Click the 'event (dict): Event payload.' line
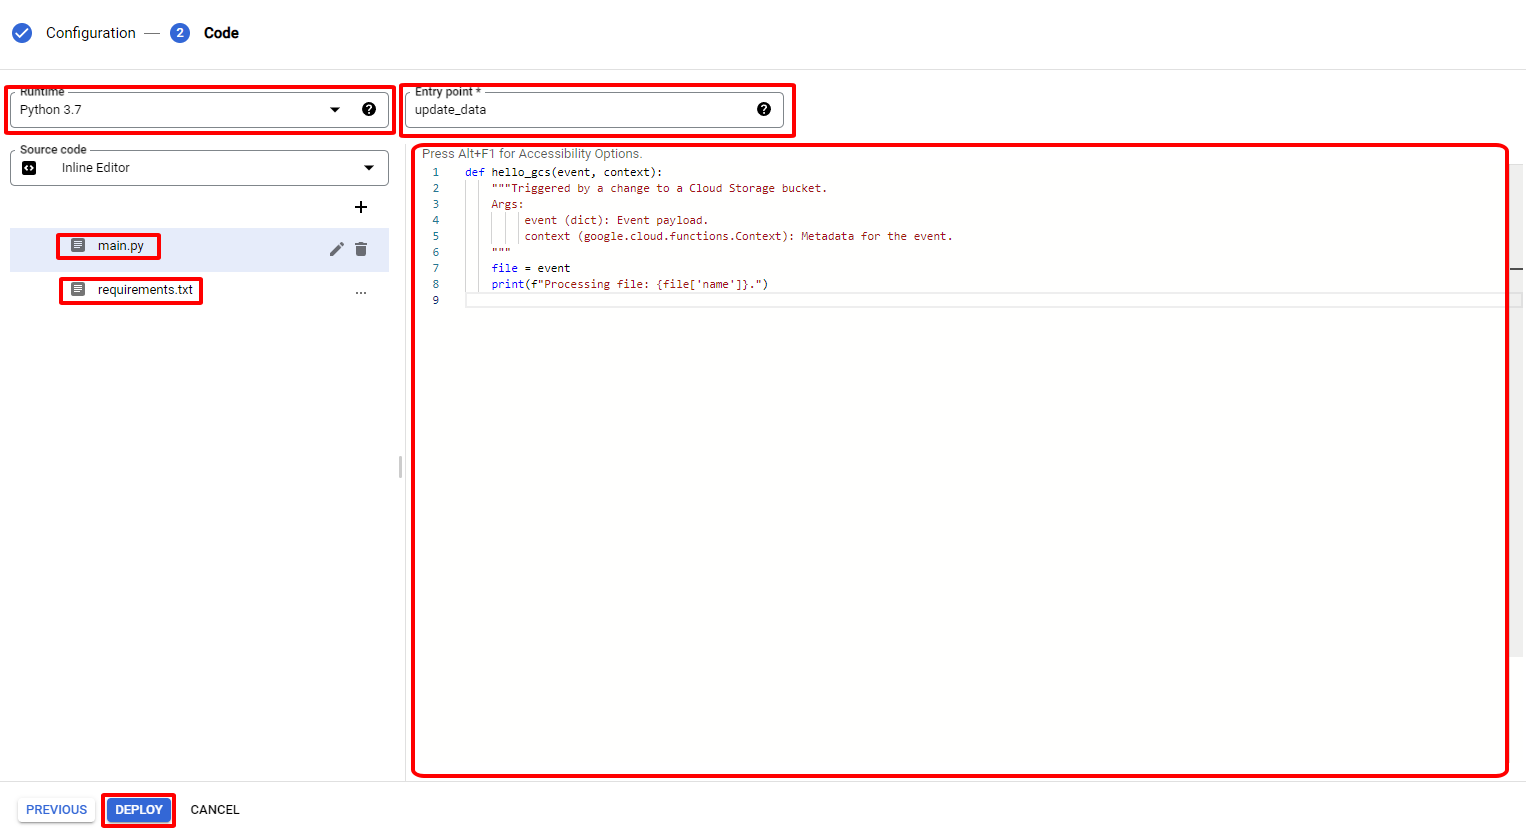 point(616,220)
